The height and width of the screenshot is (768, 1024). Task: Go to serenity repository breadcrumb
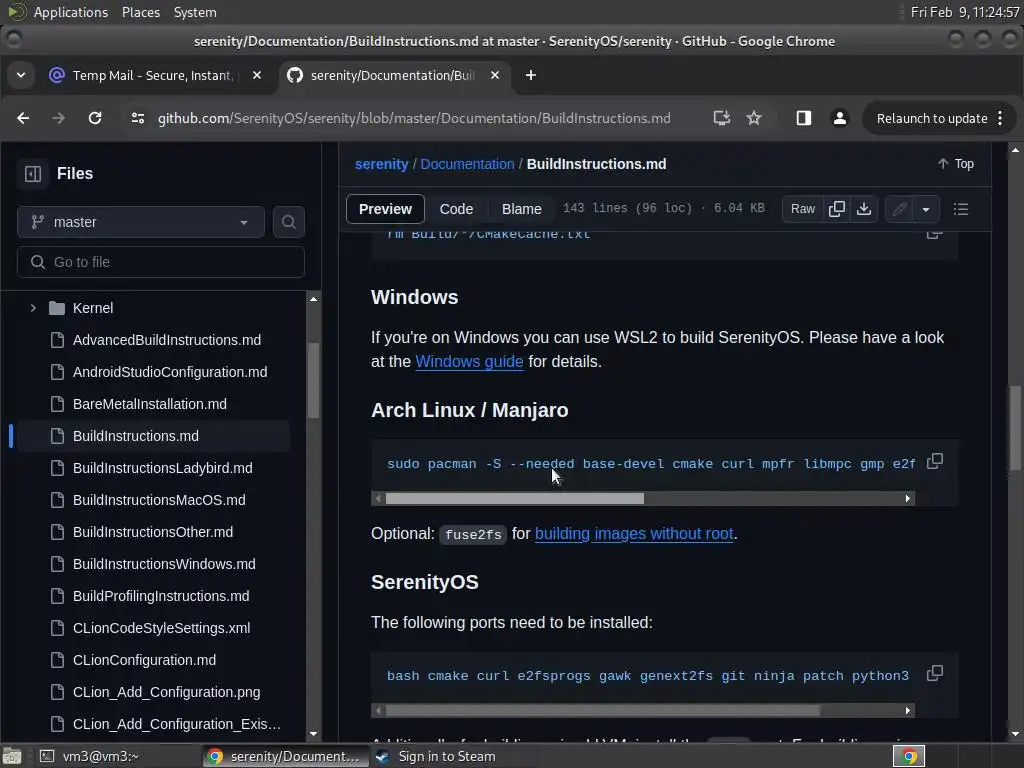click(381, 164)
